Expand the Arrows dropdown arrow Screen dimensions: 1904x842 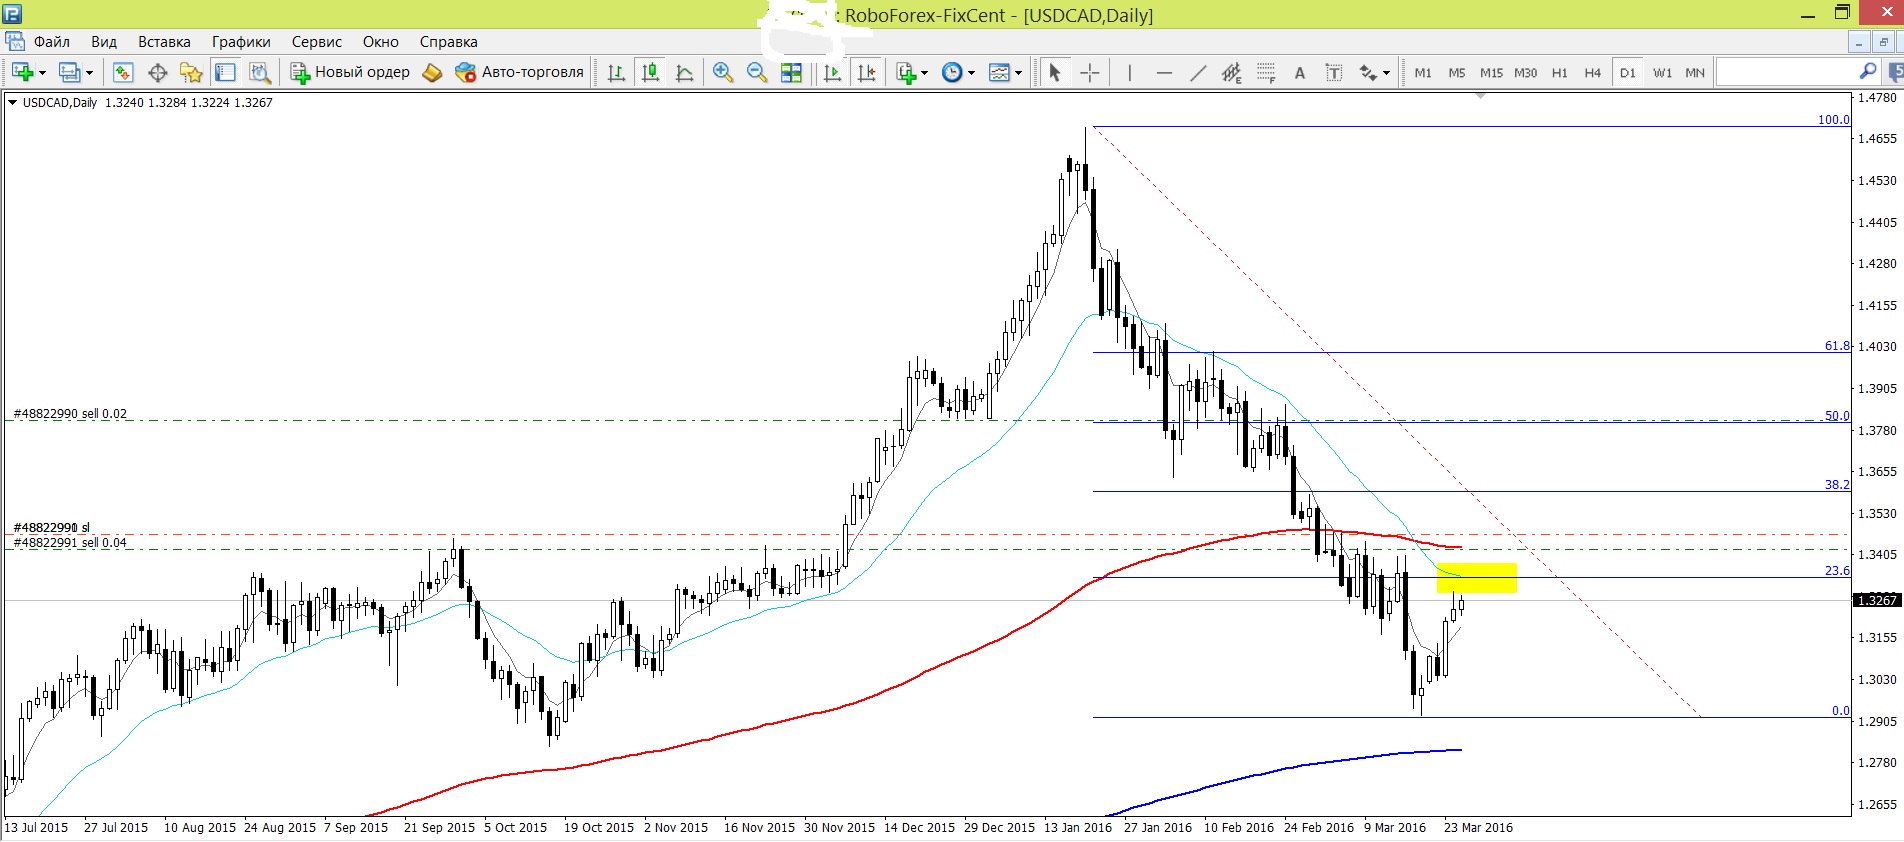click(x=1386, y=73)
